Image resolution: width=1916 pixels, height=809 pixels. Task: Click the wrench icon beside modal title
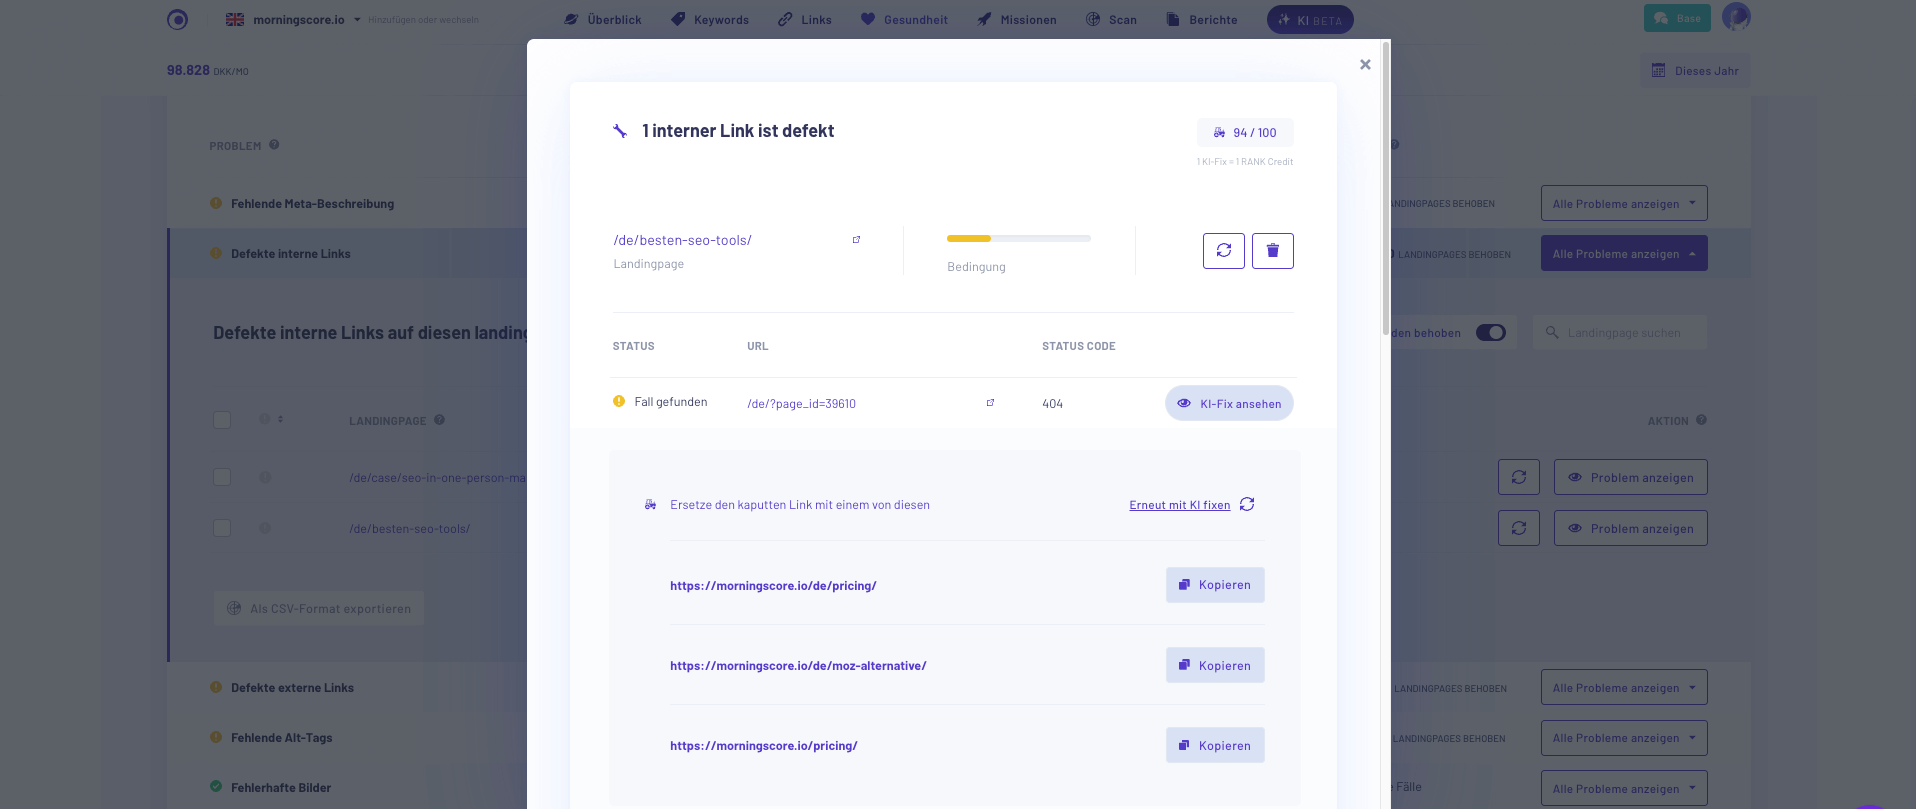point(620,131)
